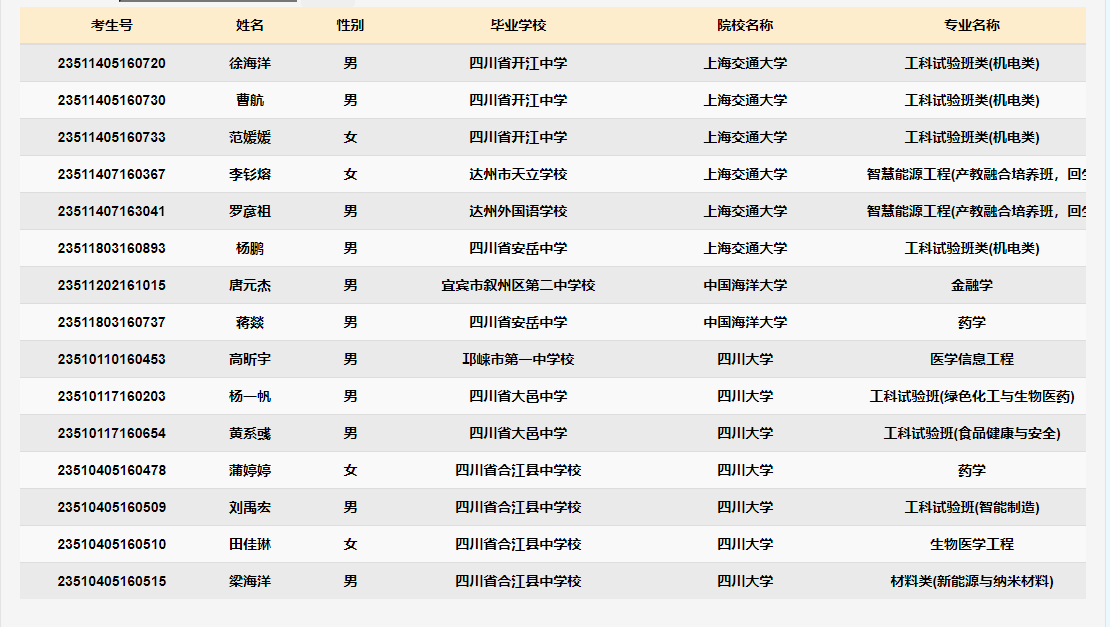Click the 医学信息工程 major cell
Screen dimensions: 1110x627
[972, 359]
